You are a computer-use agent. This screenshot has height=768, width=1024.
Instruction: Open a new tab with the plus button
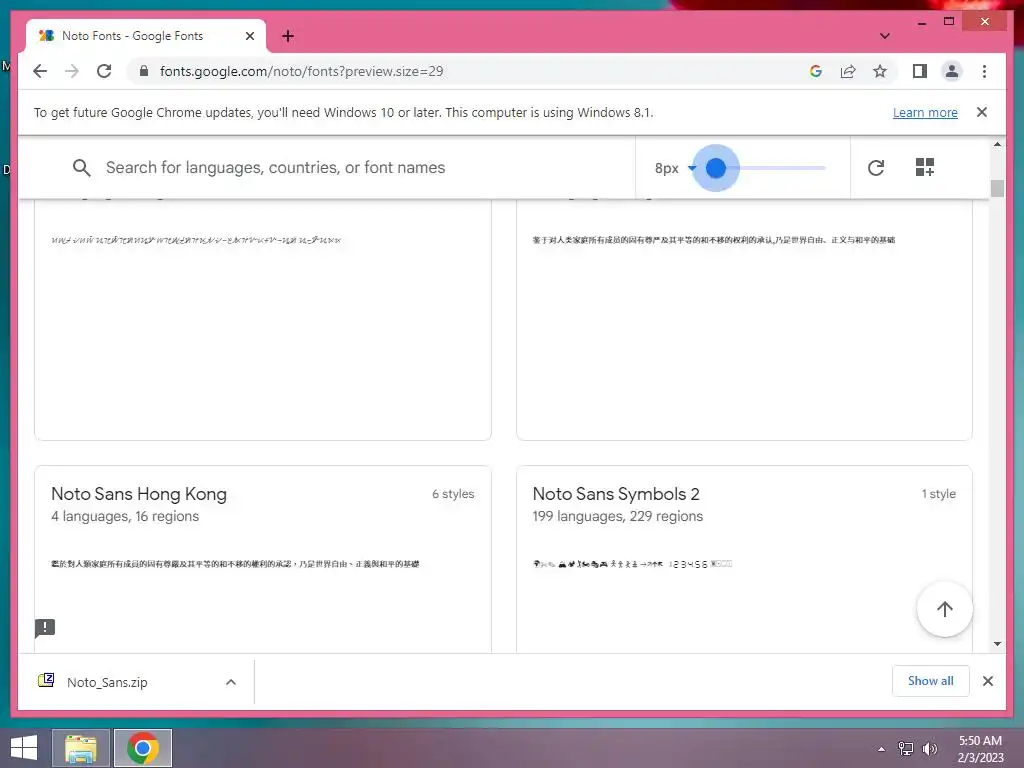tap(288, 36)
